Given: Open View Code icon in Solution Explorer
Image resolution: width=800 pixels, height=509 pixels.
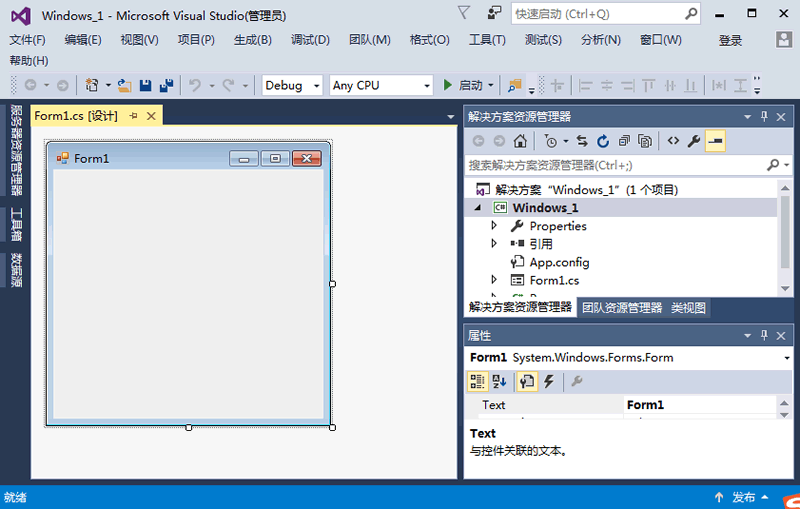Looking at the screenshot, I should point(673,141).
